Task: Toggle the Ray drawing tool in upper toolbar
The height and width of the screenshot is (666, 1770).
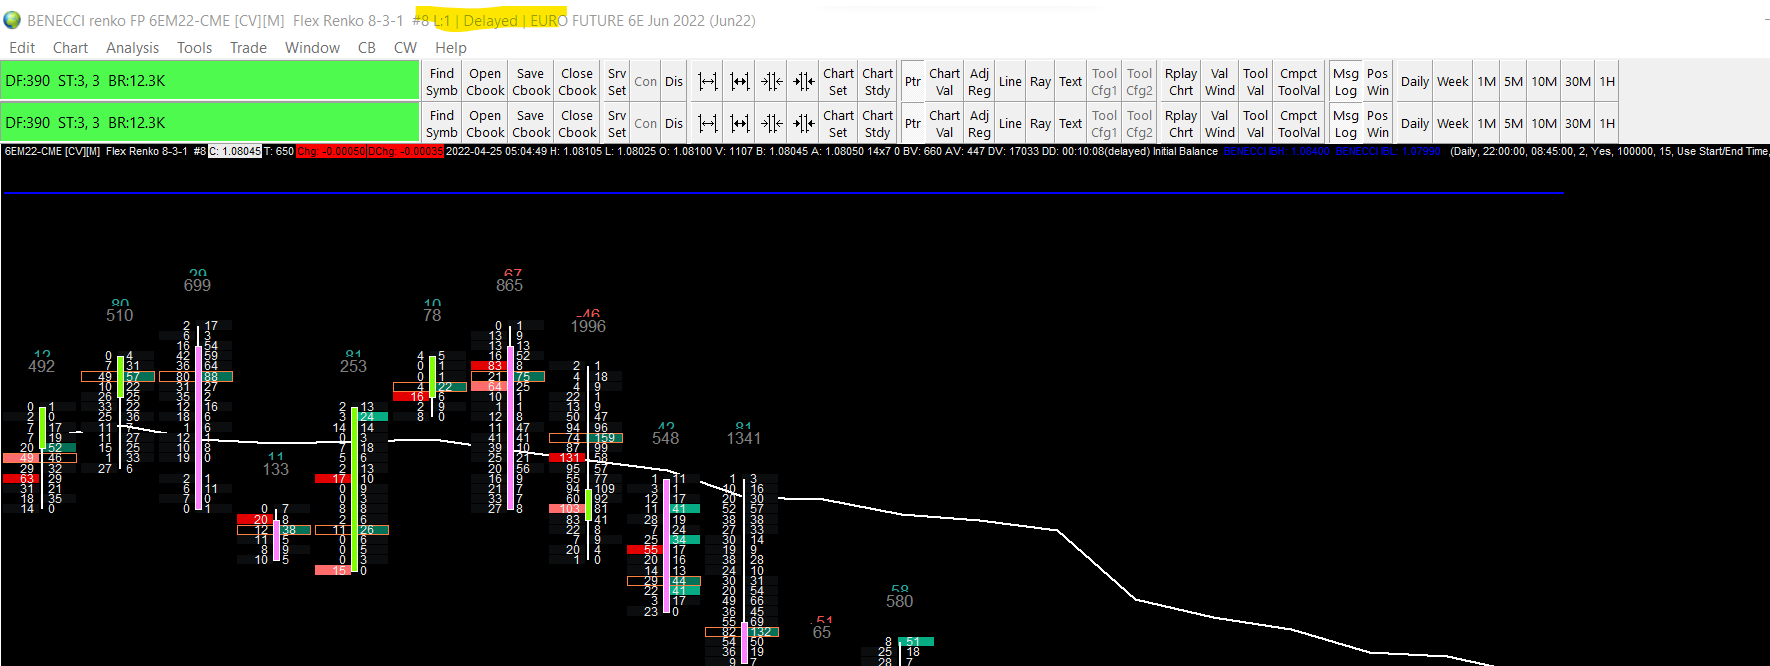Action: 1040,82
